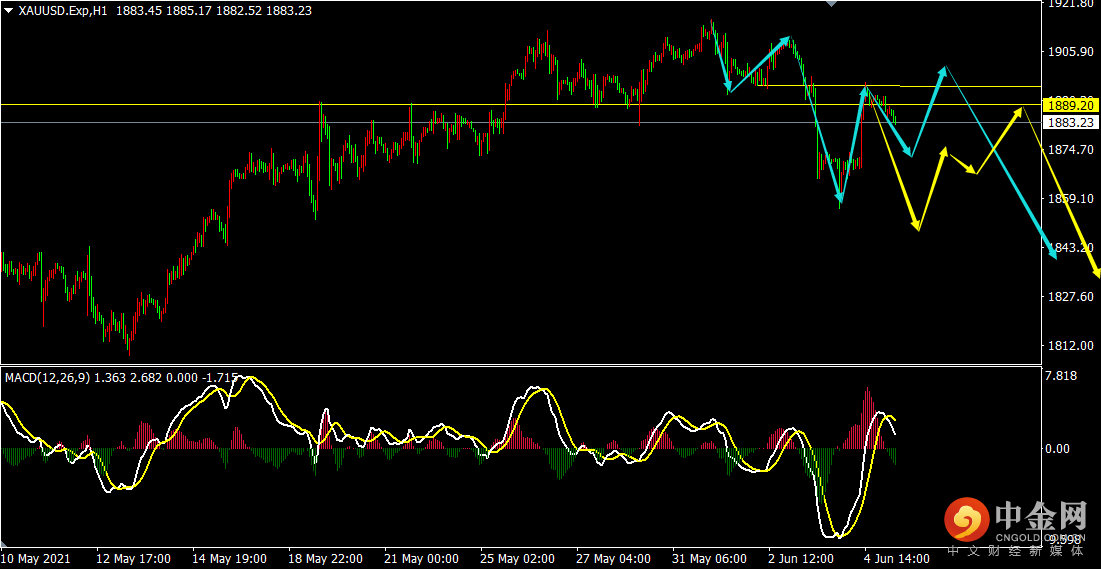This screenshot has height=569, width=1101.
Task: Click the 1905.90 price scale value
Action: coord(1070,52)
